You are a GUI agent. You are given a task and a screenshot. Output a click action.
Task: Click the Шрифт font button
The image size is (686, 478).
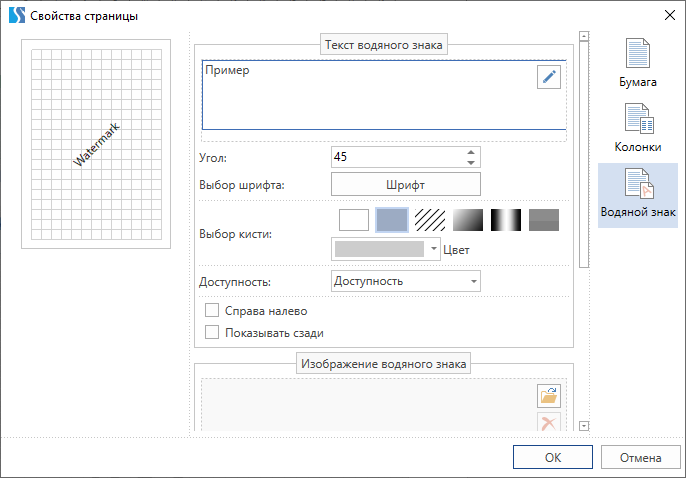[405, 184]
